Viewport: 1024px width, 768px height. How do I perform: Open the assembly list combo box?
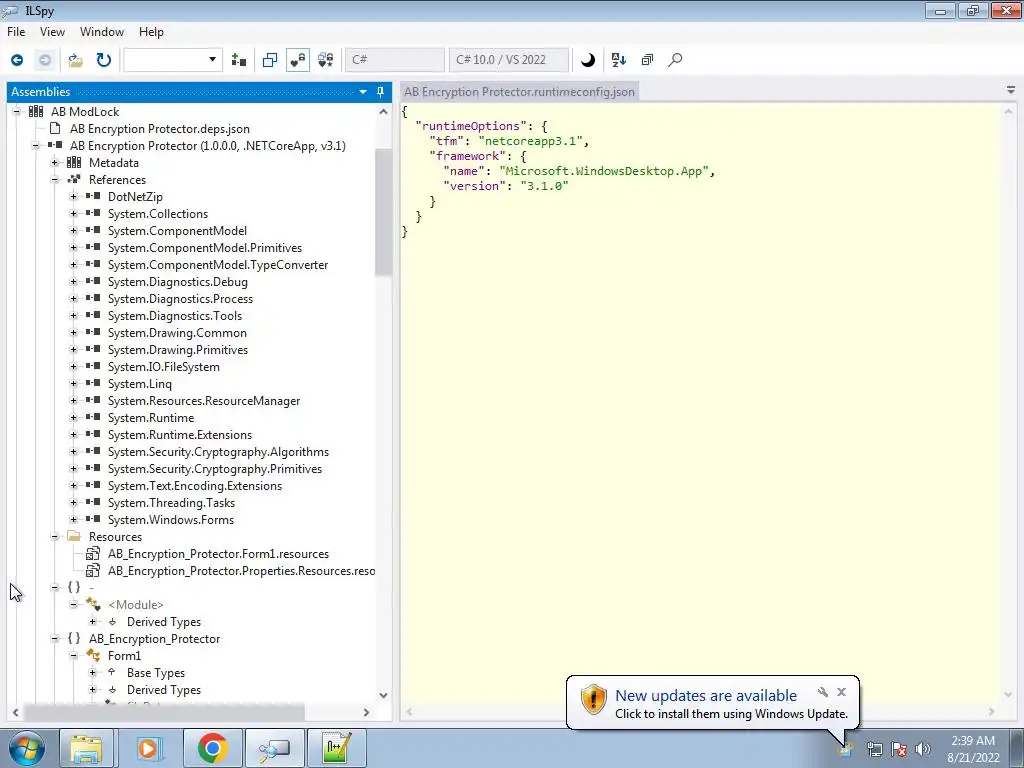point(172,60)
